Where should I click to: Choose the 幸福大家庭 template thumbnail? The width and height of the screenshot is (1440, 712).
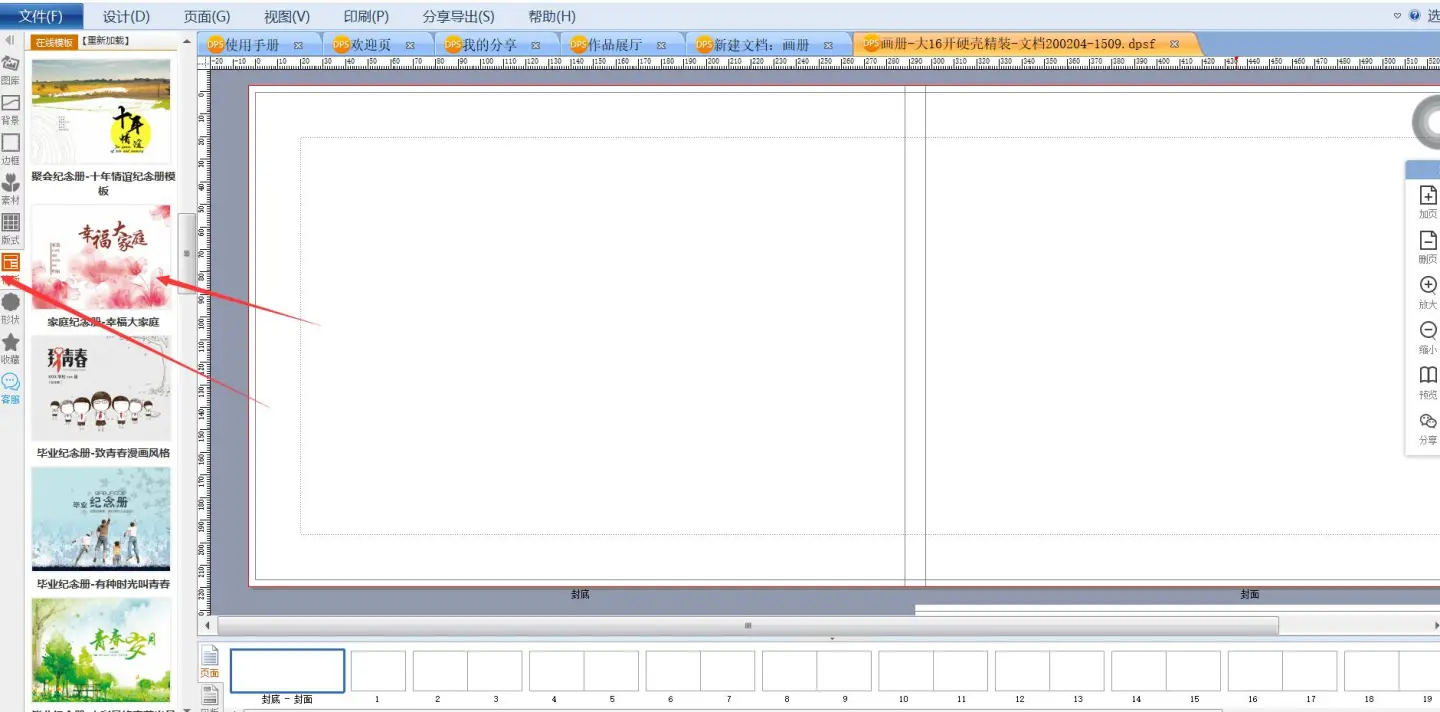pos(101,258)
